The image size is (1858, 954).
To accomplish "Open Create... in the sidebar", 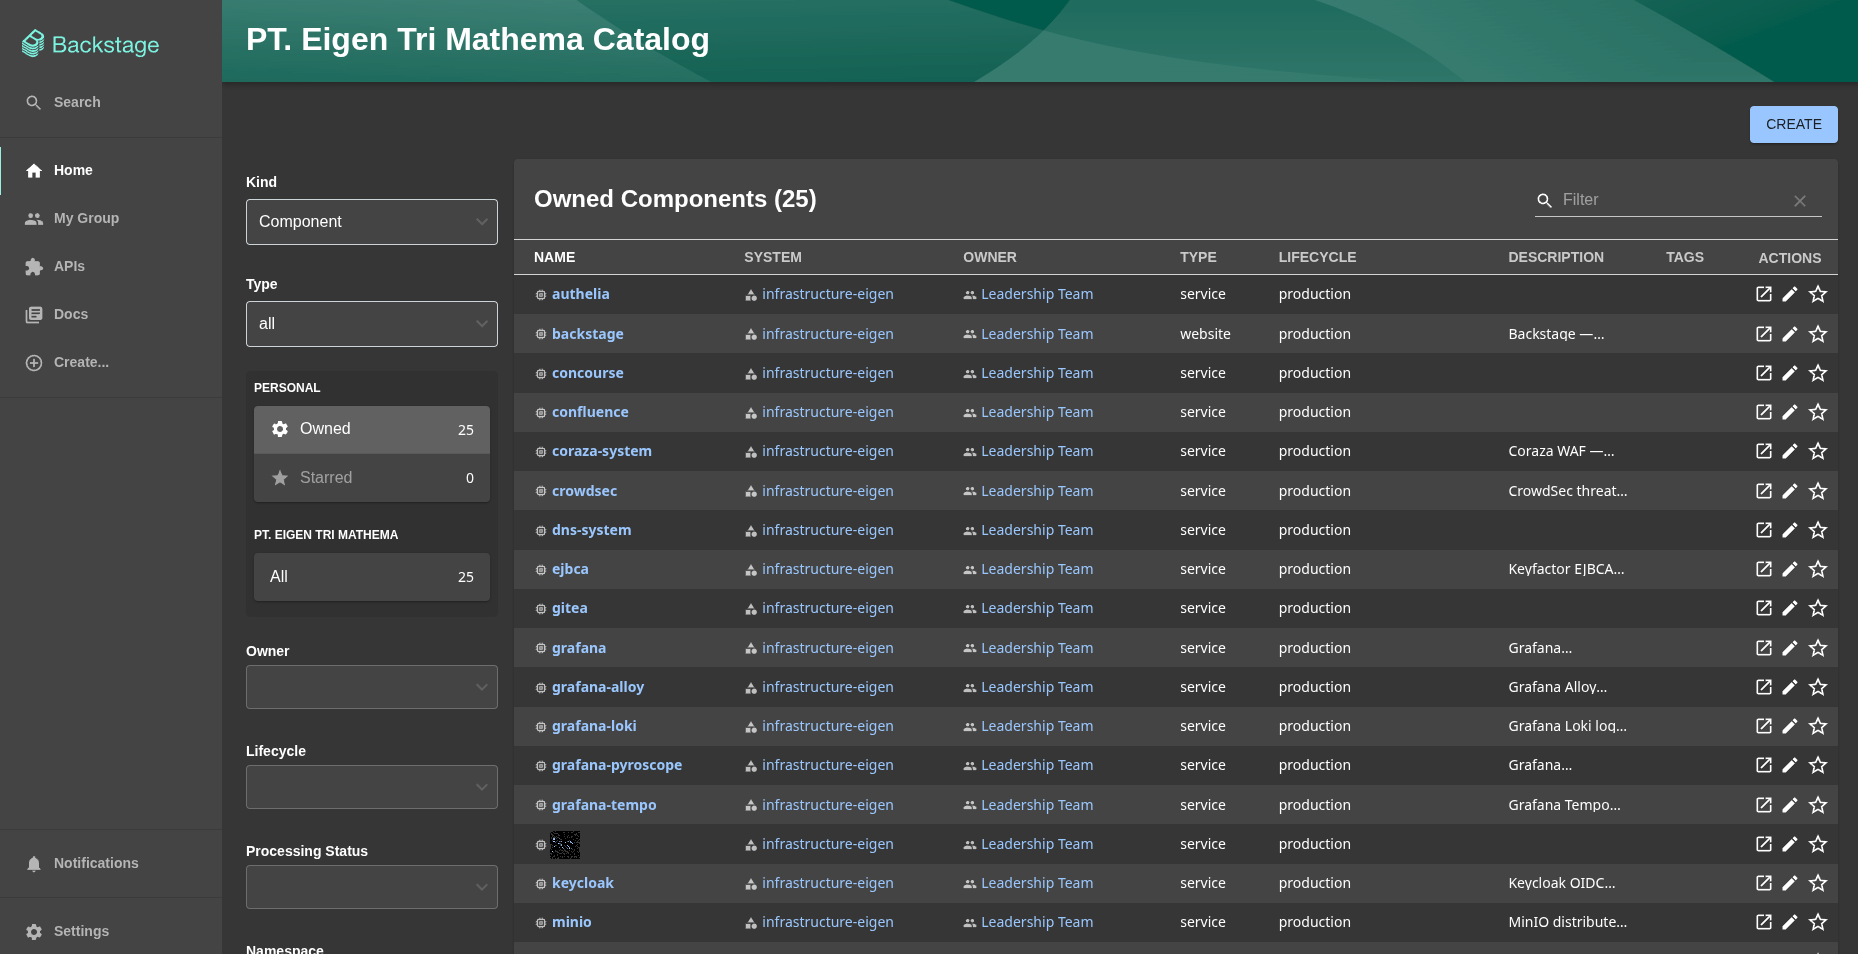I will 111,362.
